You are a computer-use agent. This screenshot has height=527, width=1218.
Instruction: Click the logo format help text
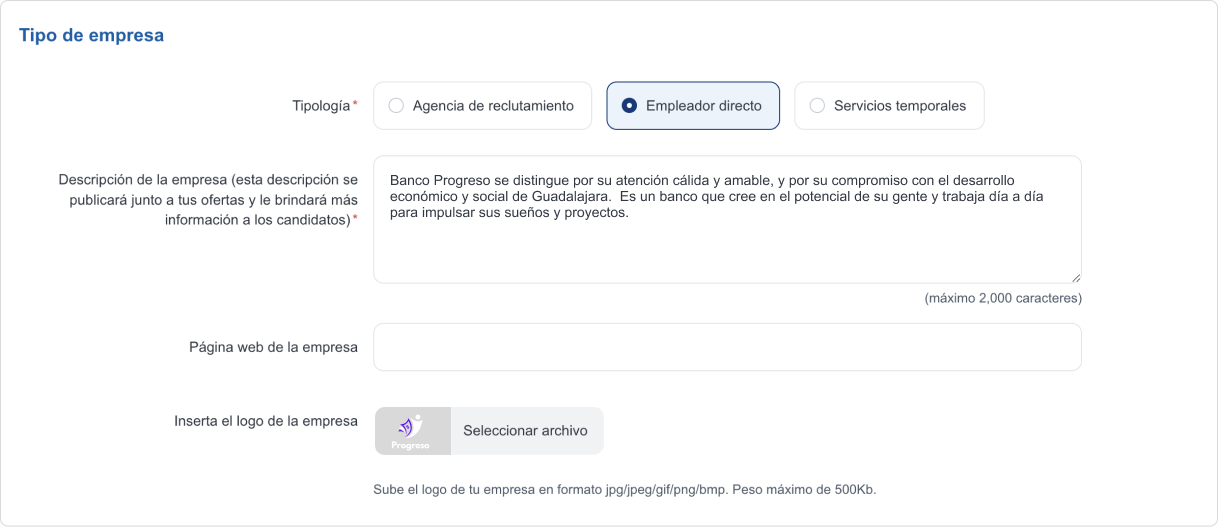pos(625,490)
